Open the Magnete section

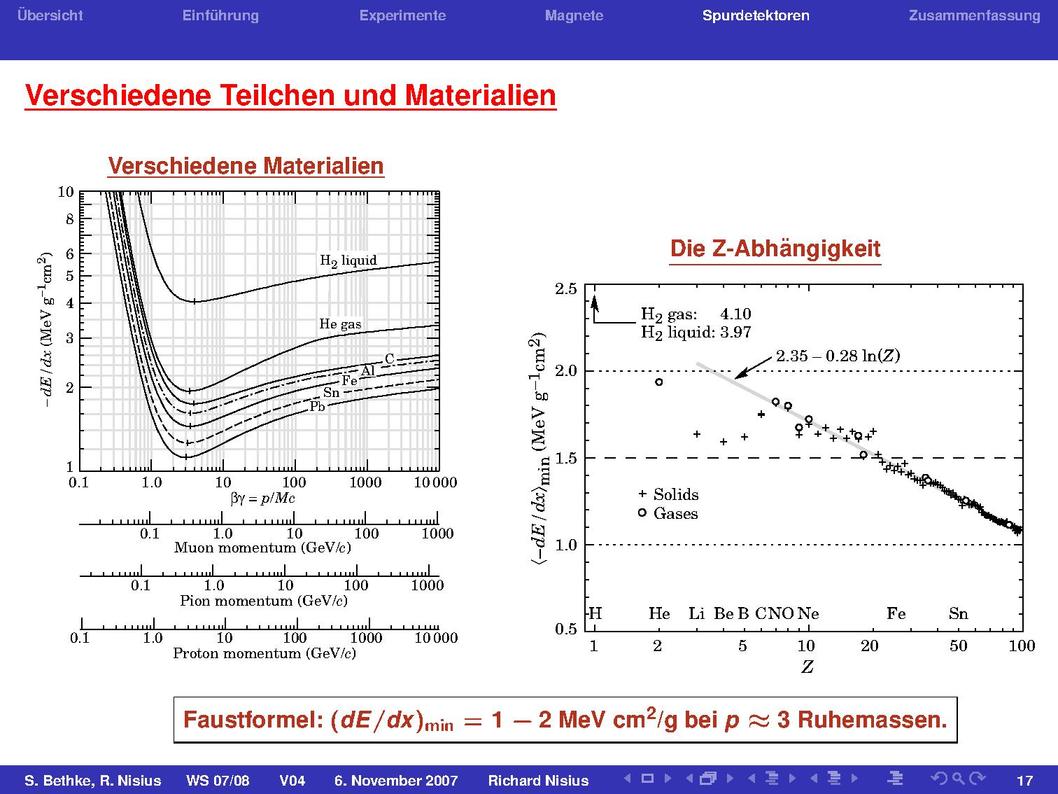pyautogui.click(x=574, y=15)
